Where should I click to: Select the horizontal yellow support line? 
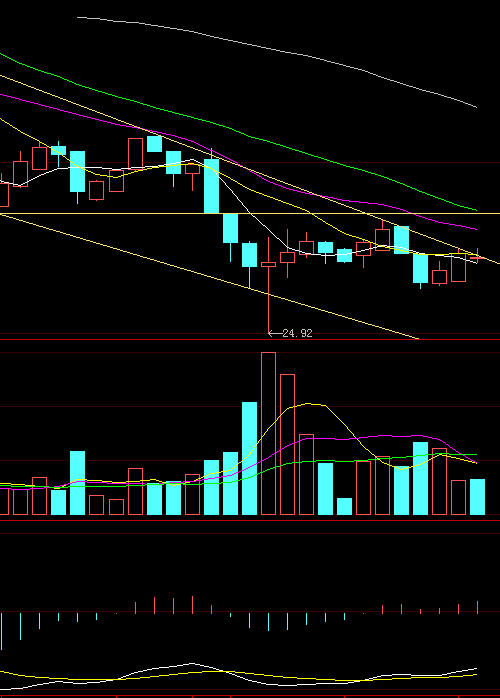[250, 214]
